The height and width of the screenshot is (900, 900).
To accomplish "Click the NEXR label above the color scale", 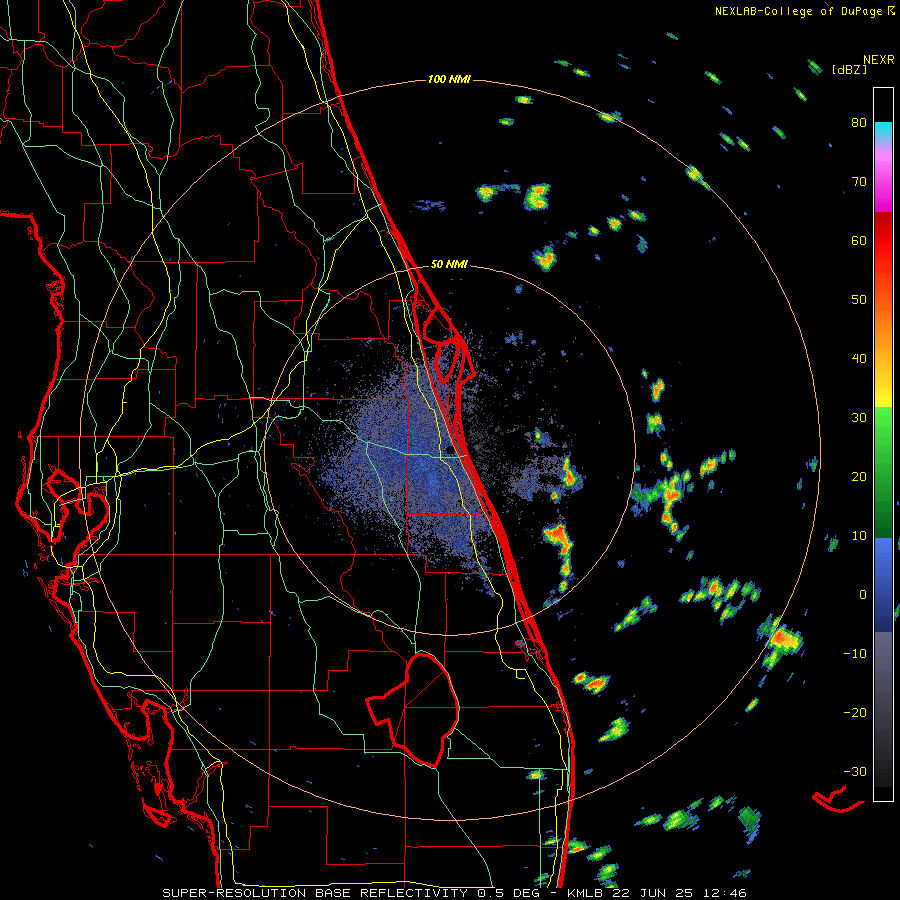I will (879, 60).
